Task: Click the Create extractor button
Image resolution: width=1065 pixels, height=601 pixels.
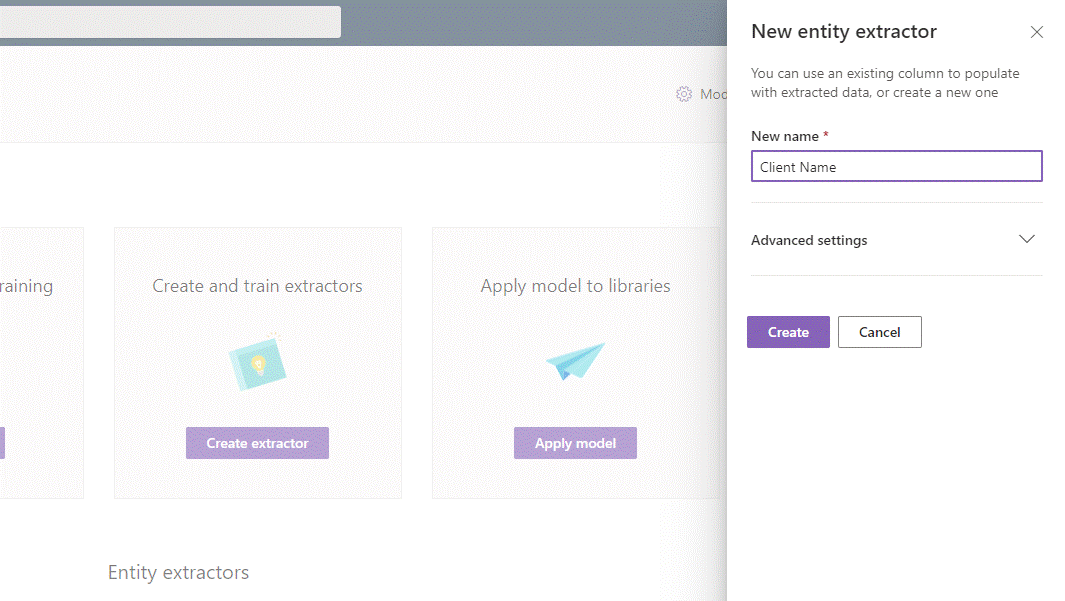Action: [257, 443]
